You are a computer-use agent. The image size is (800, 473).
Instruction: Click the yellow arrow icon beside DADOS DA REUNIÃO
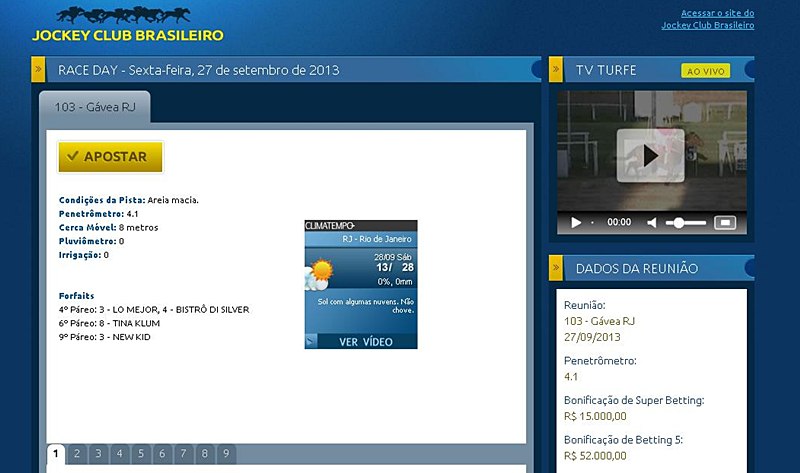click(556, 267)
